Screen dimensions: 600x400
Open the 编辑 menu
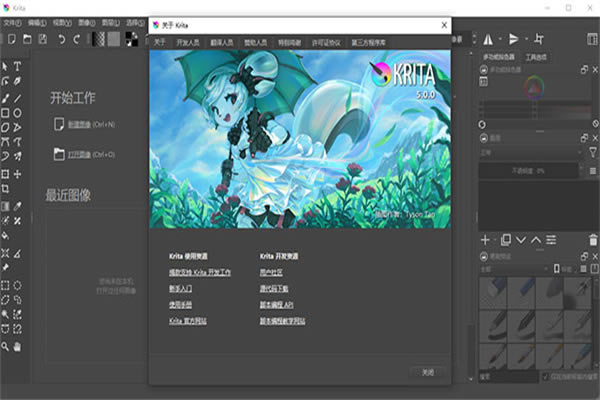(37, 23)
